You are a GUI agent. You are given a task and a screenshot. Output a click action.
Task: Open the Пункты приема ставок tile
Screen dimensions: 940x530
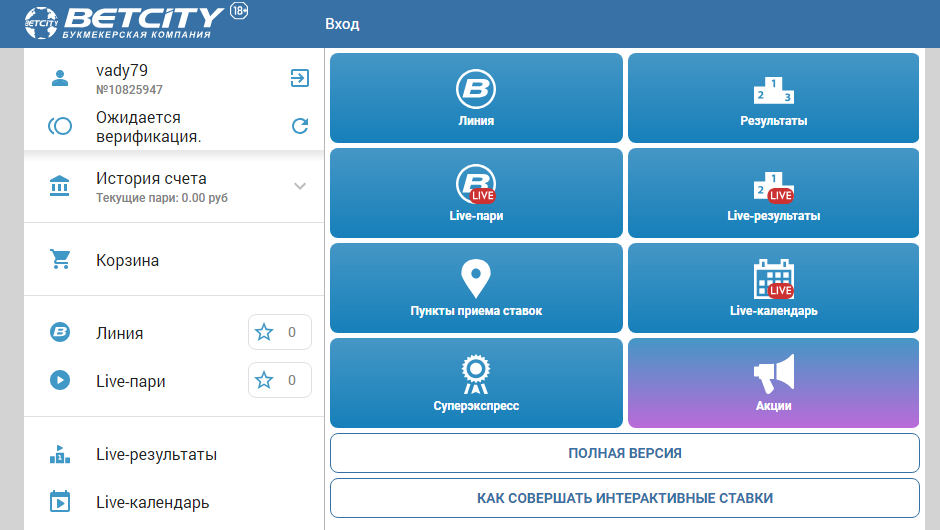click(x=476, y=288)
